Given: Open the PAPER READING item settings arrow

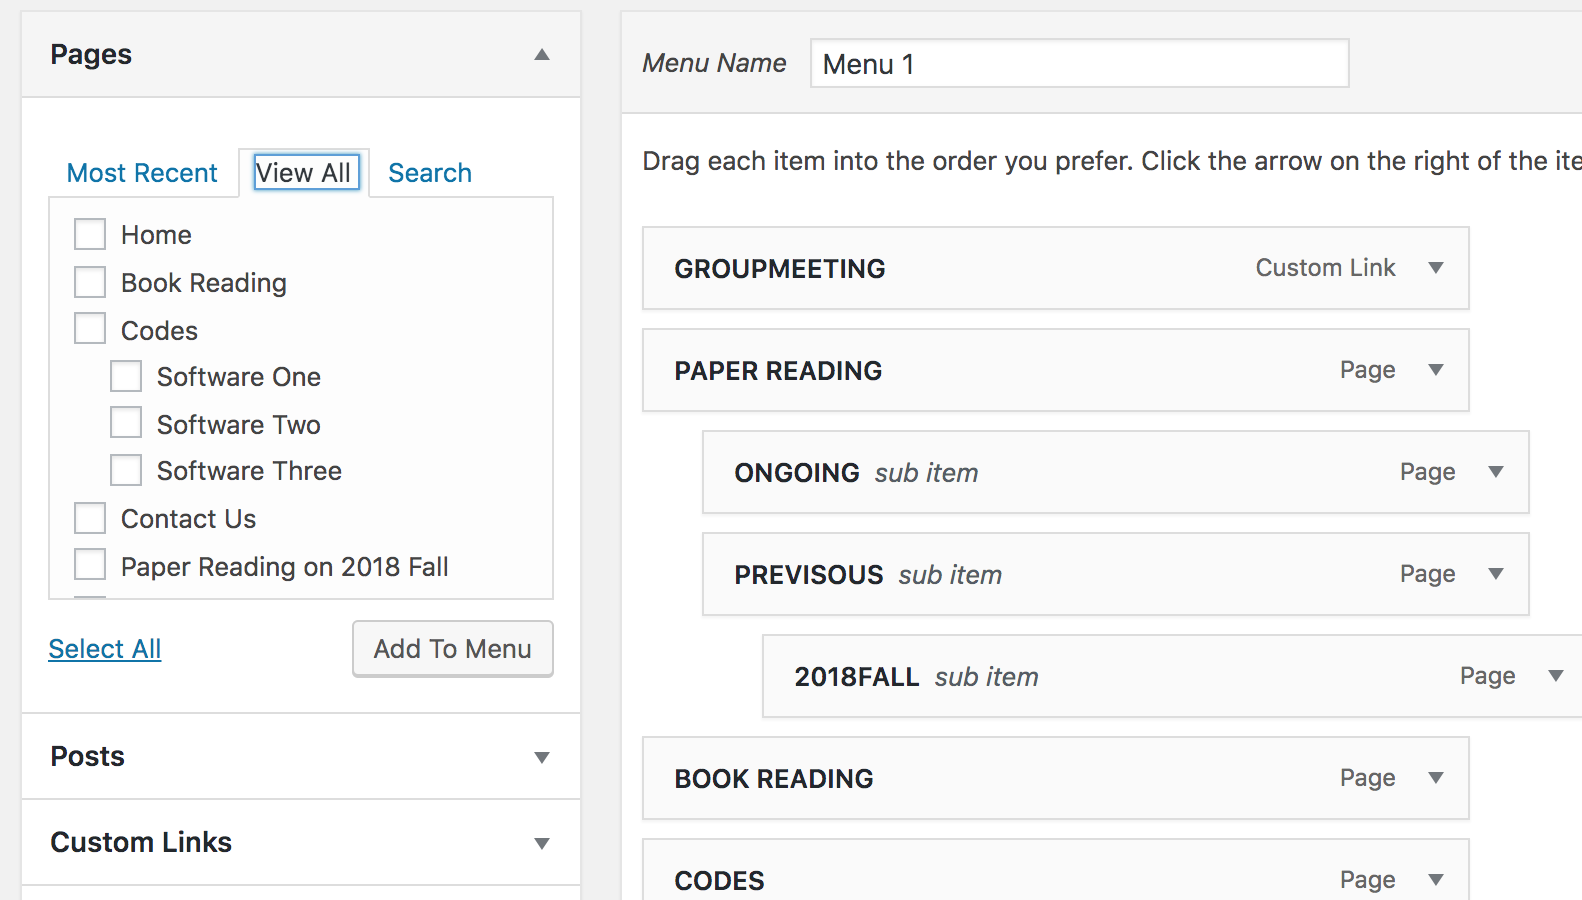Looking at the screenshot, I should pos(1437,370).
